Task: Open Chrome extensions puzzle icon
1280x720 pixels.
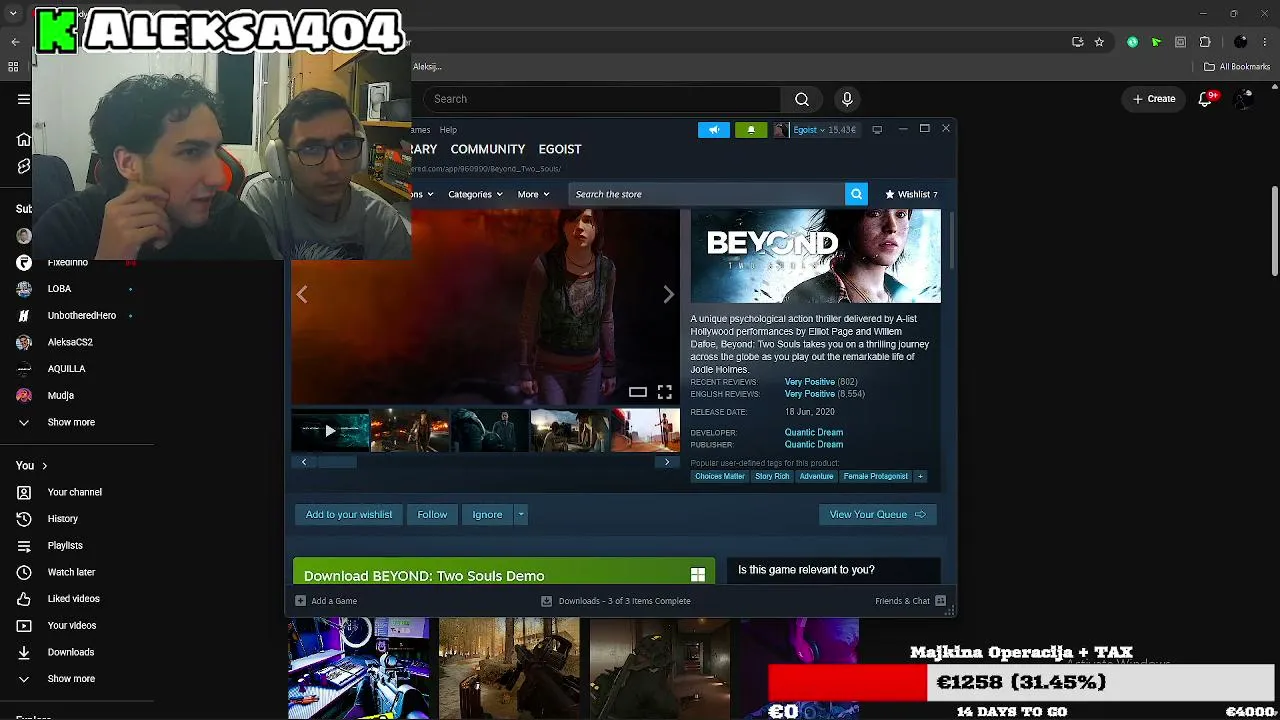Action: coord(1205,42)
